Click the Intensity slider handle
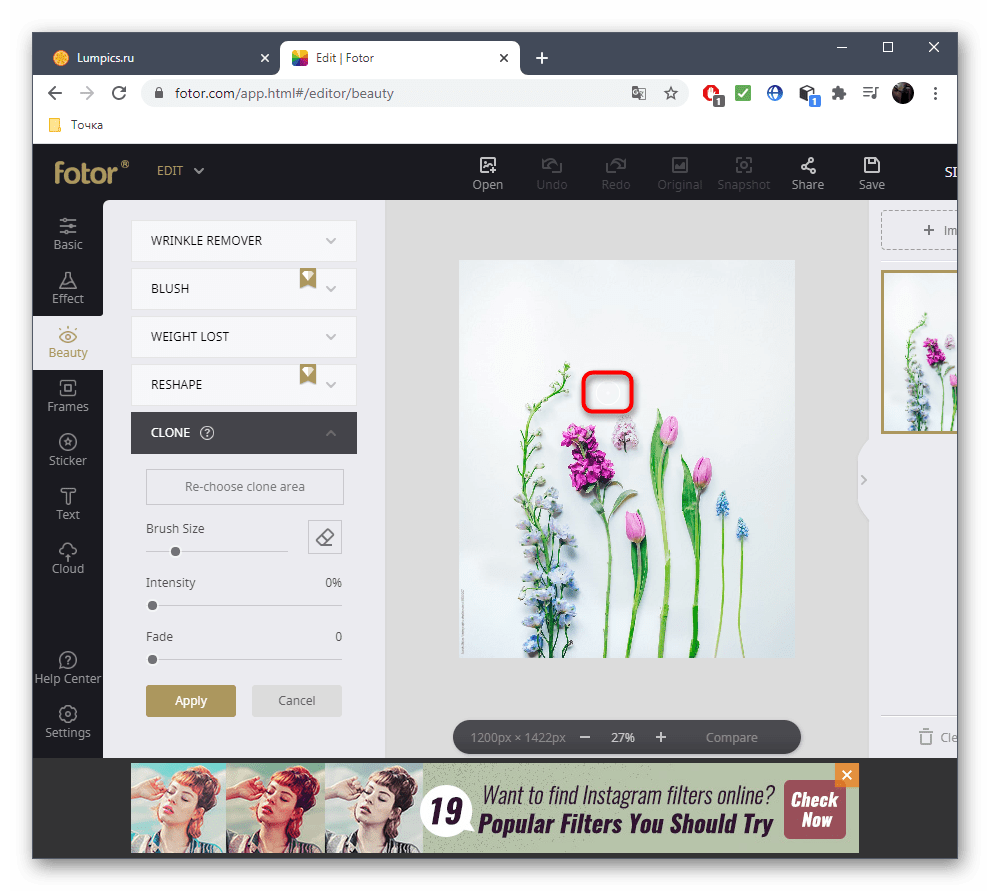The width and height of the screenshot is (990, 891). tap(153, 605)
